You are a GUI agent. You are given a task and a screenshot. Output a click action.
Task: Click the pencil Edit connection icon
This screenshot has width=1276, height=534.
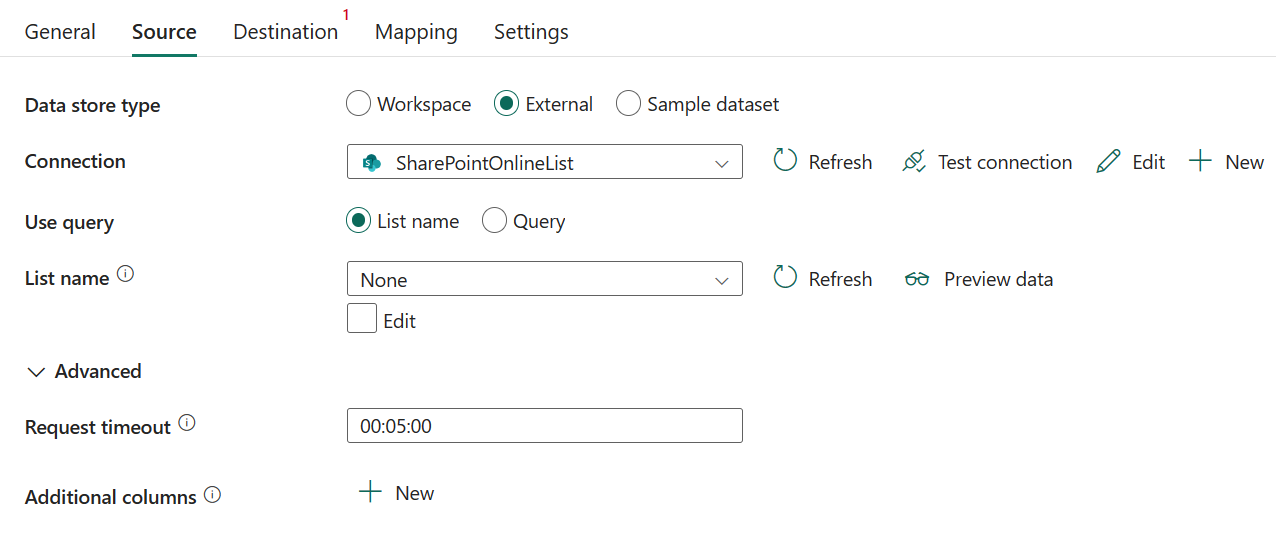pos(1108,161)
